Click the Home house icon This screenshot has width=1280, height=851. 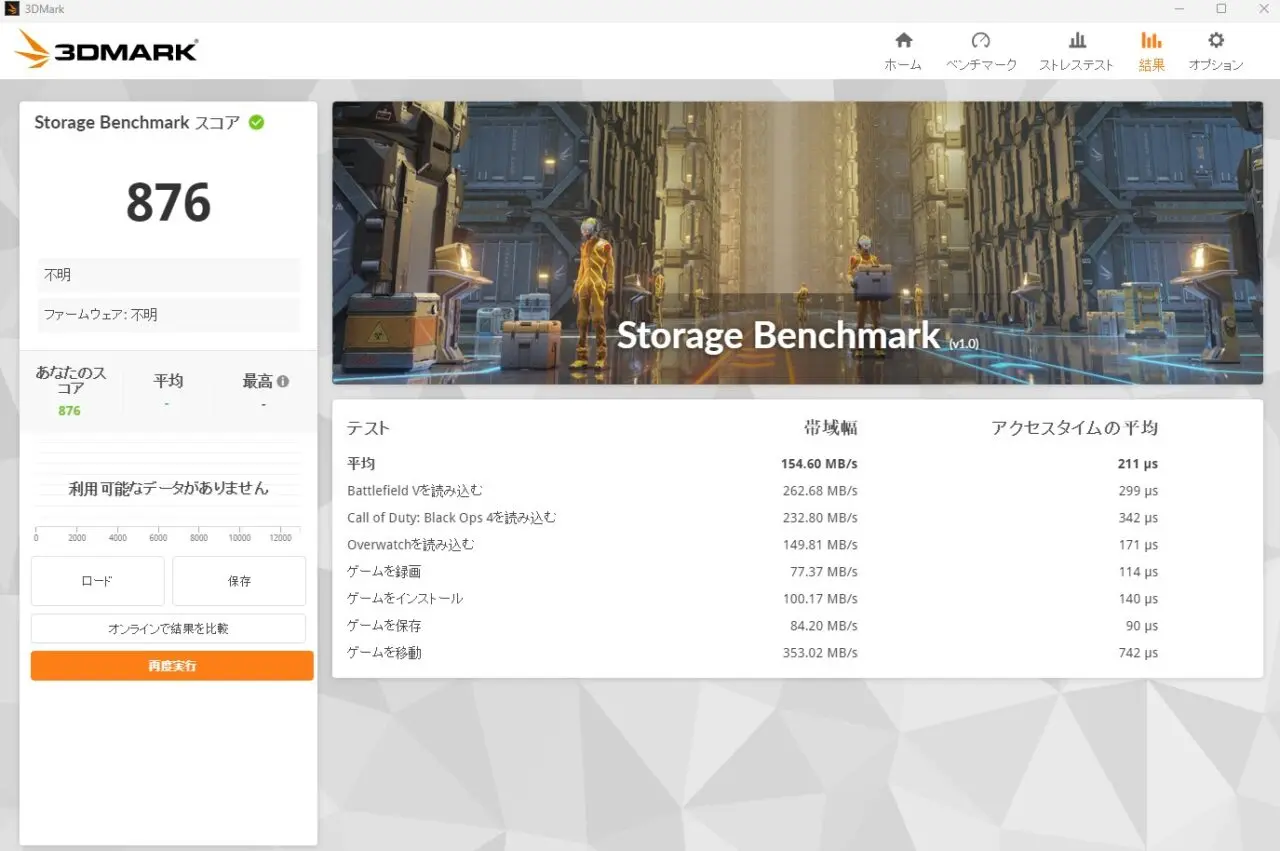coord(903,41)
